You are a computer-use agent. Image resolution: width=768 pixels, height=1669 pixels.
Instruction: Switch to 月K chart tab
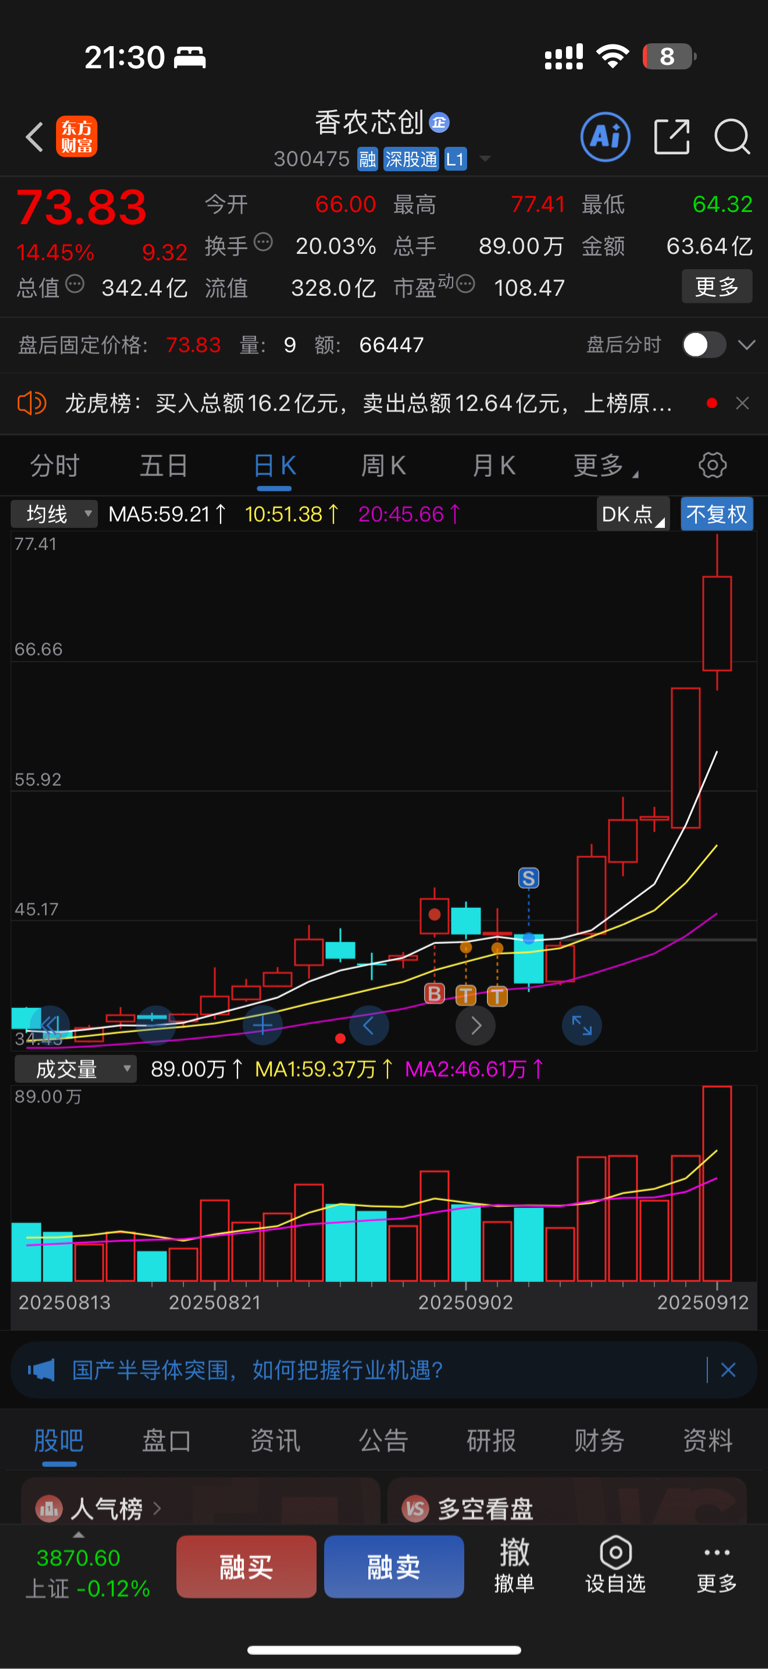pos(493,466)
